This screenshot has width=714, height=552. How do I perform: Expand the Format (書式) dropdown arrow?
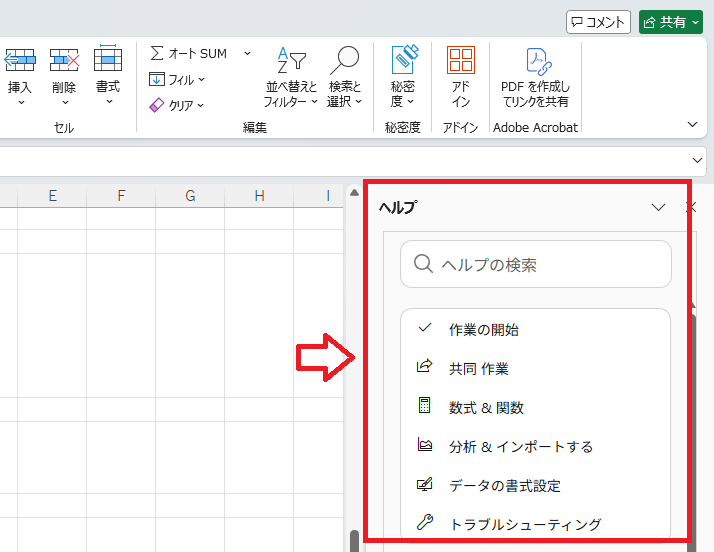[109, 102]
